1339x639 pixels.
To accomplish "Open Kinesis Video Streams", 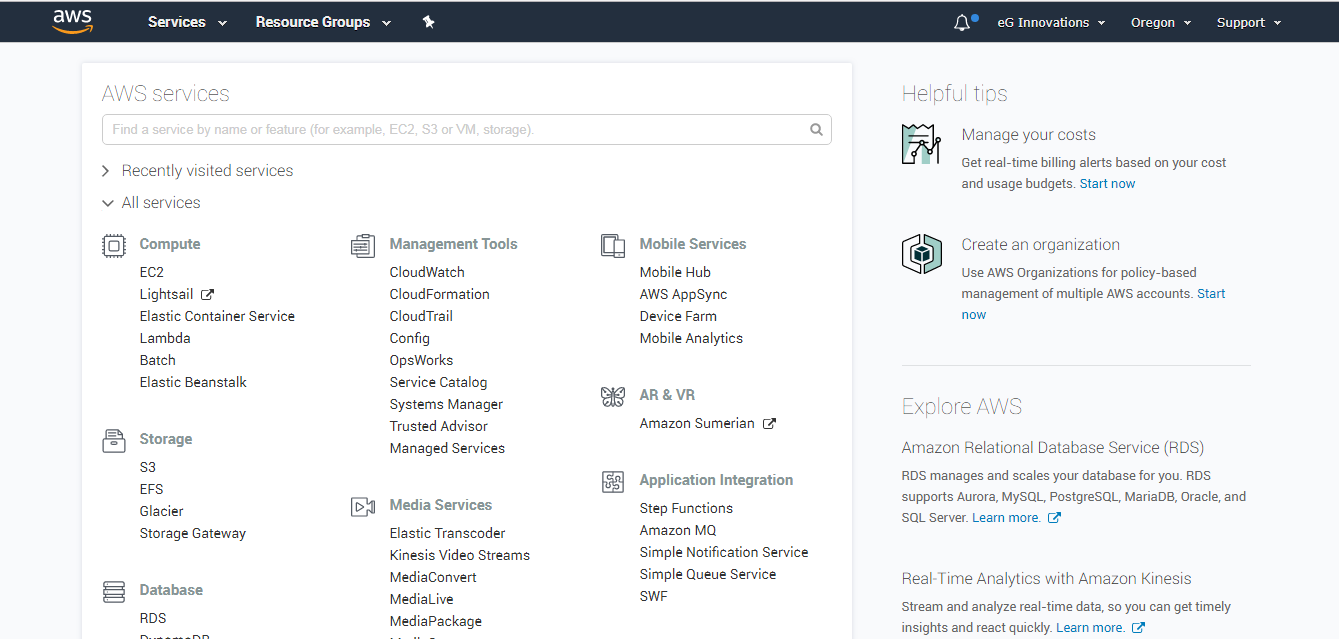I will (460, 555).
